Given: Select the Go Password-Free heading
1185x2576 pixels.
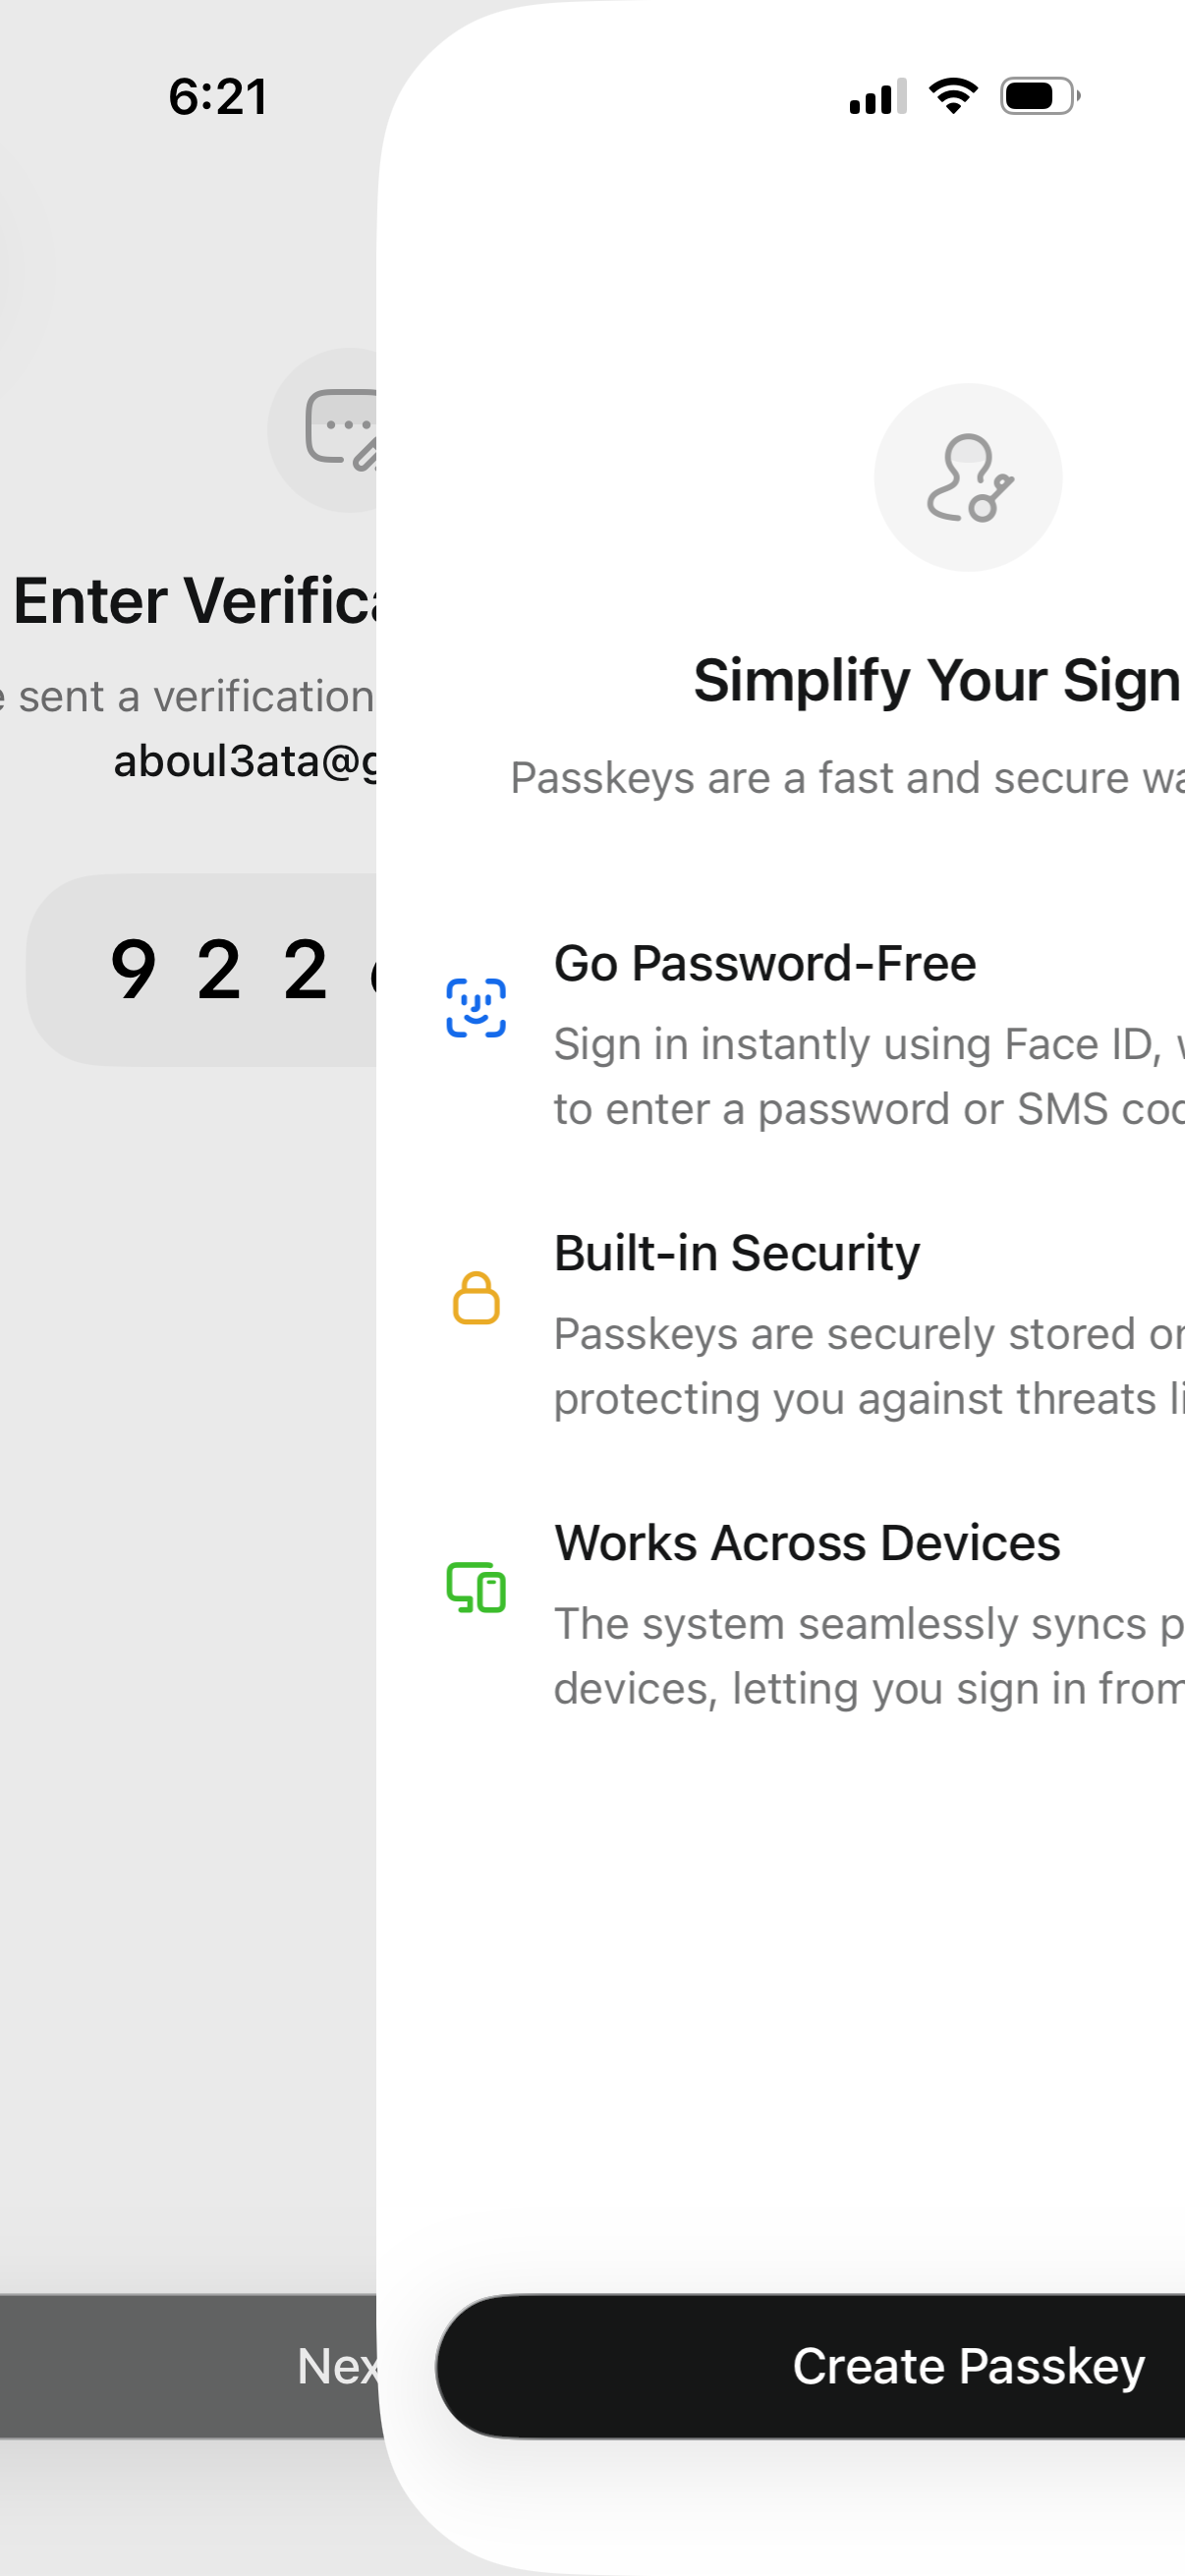Looking at the screenshot, I should click(x=765, y=964).
